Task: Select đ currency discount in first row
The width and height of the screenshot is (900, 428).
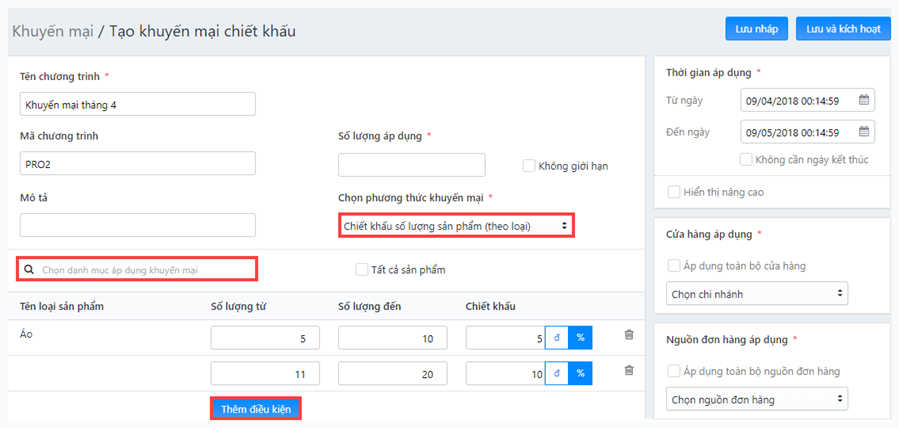Action: point(556,338)
